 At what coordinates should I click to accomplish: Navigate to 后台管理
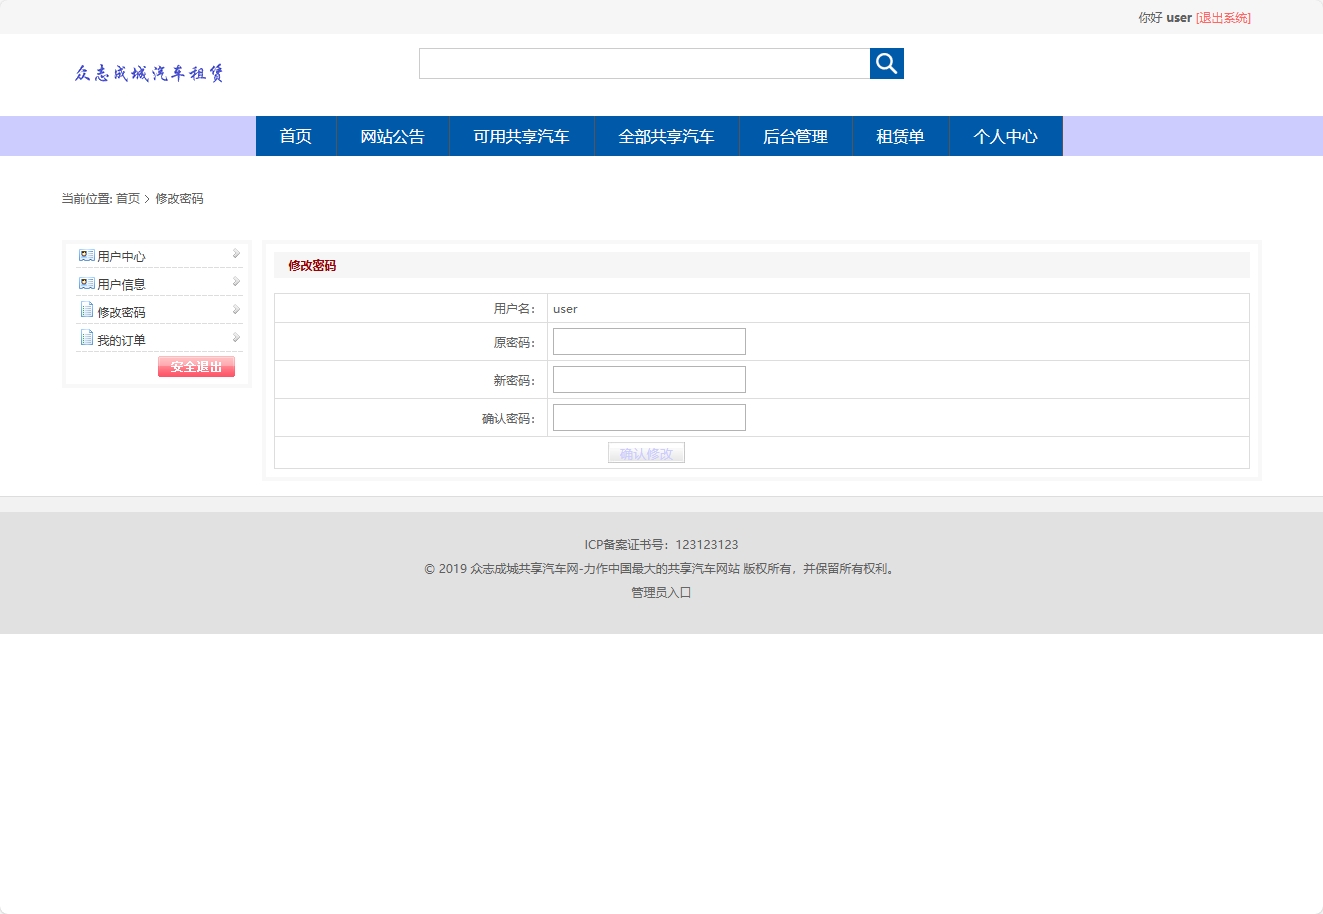click(x=795, y=136)
